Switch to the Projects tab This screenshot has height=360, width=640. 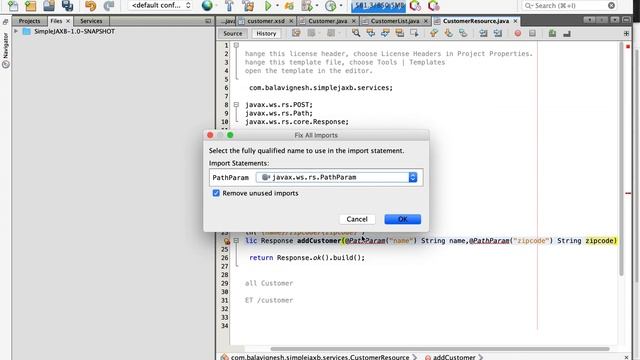tap(29, 21)
